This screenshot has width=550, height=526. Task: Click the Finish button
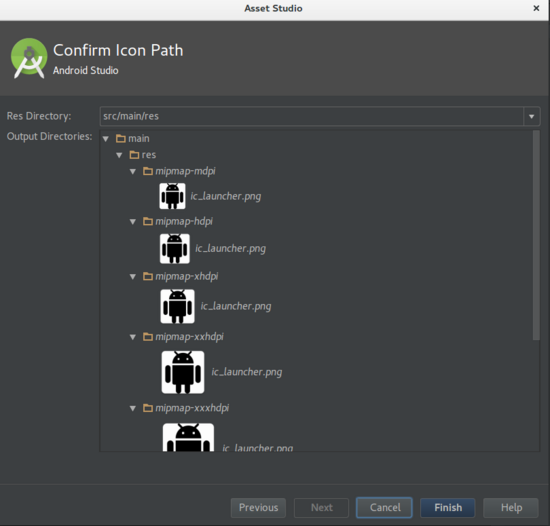pyautogui.click(x=448, y=507)
